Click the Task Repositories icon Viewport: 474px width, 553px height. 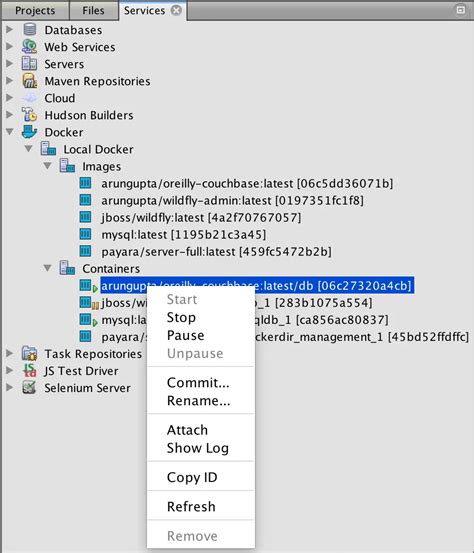pos(29,353)
